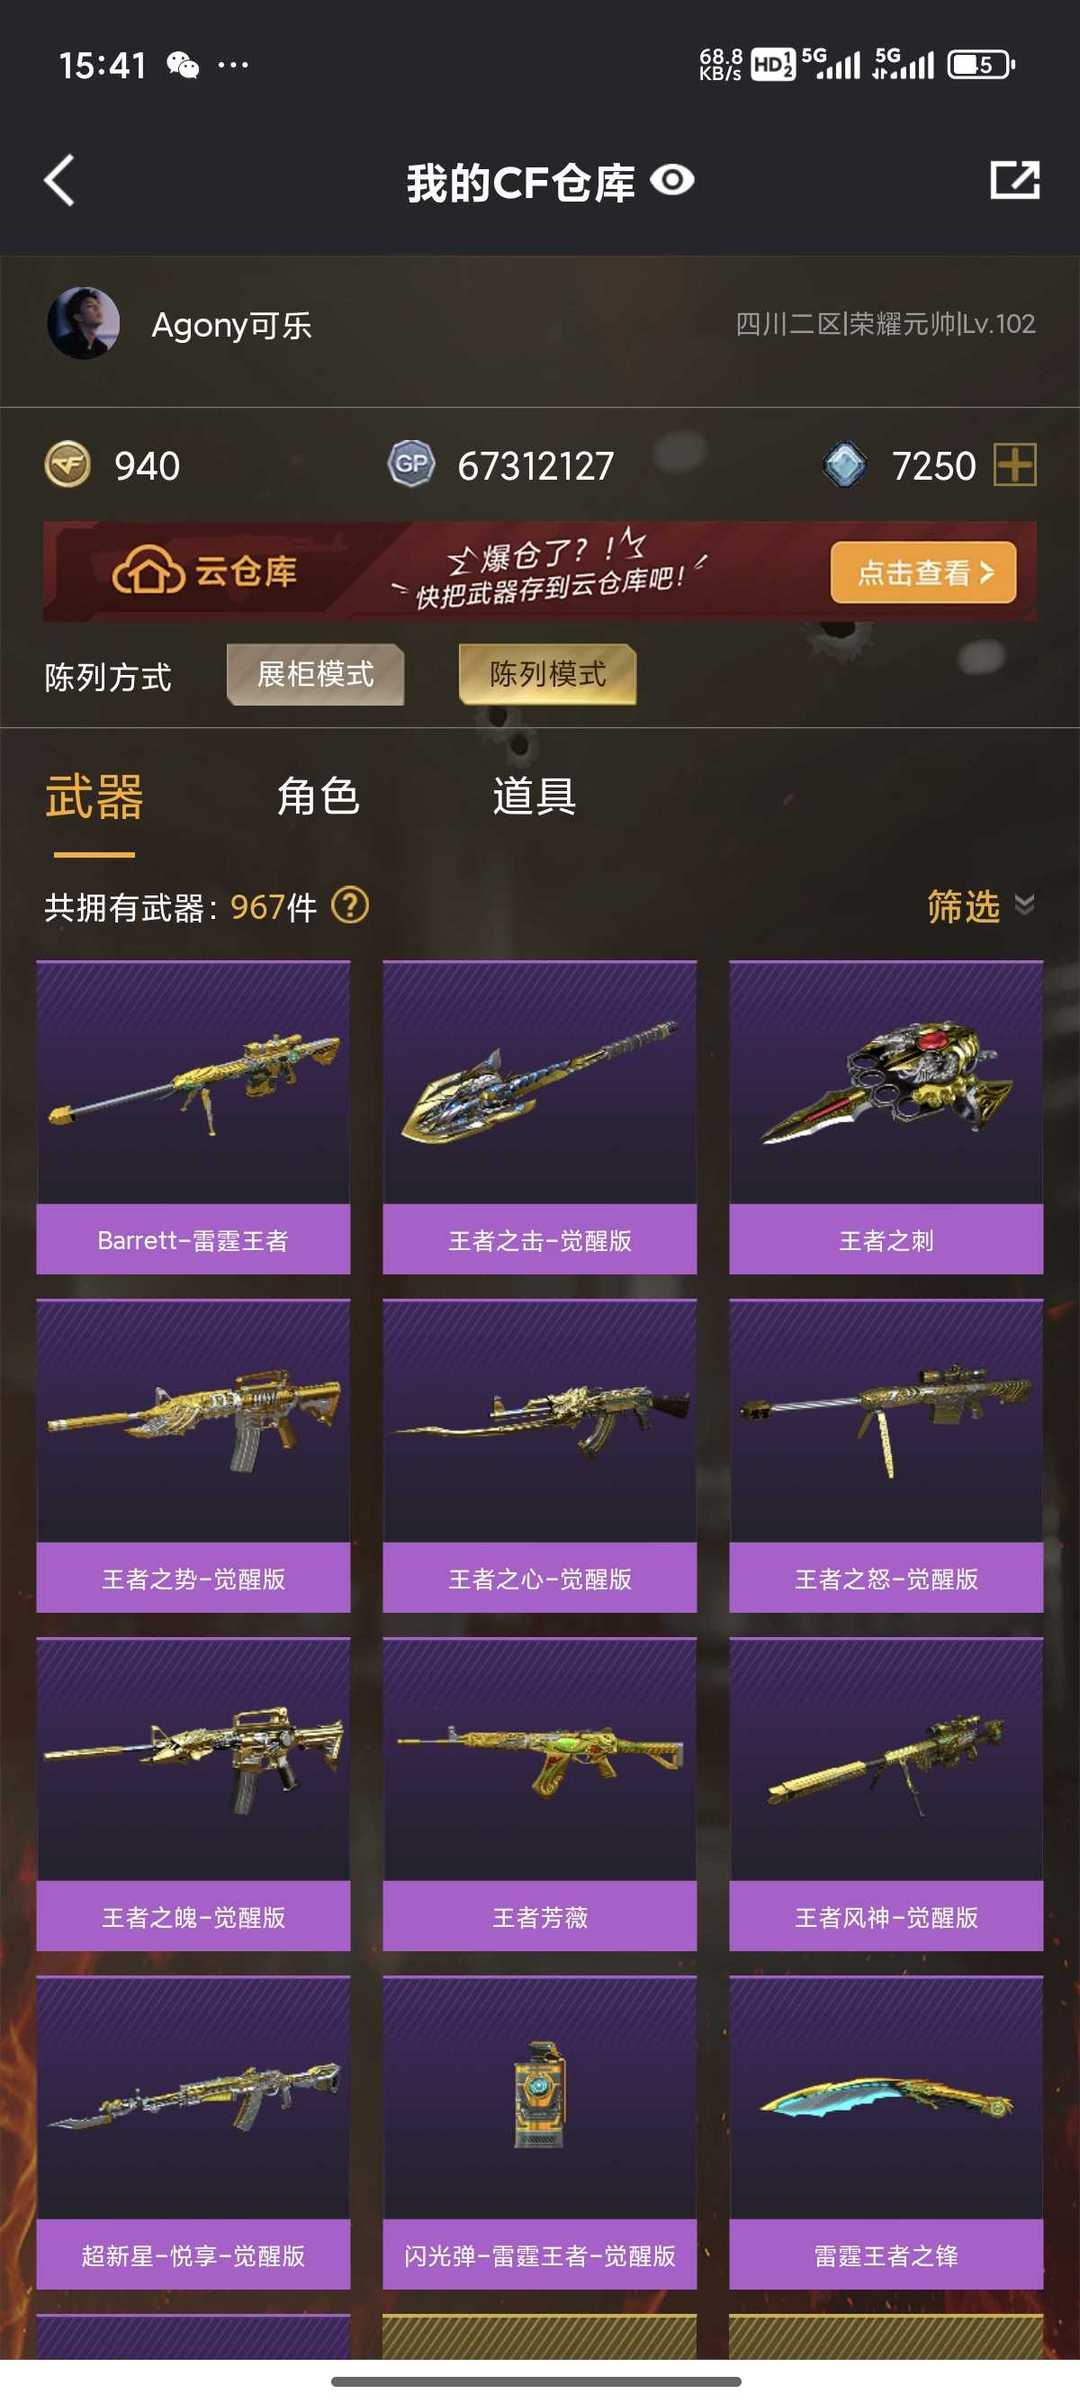The width and height of the screenshot is (1080, 2403).
Task: Switch to 陈列模式 display mode
Action: (548, 675)
